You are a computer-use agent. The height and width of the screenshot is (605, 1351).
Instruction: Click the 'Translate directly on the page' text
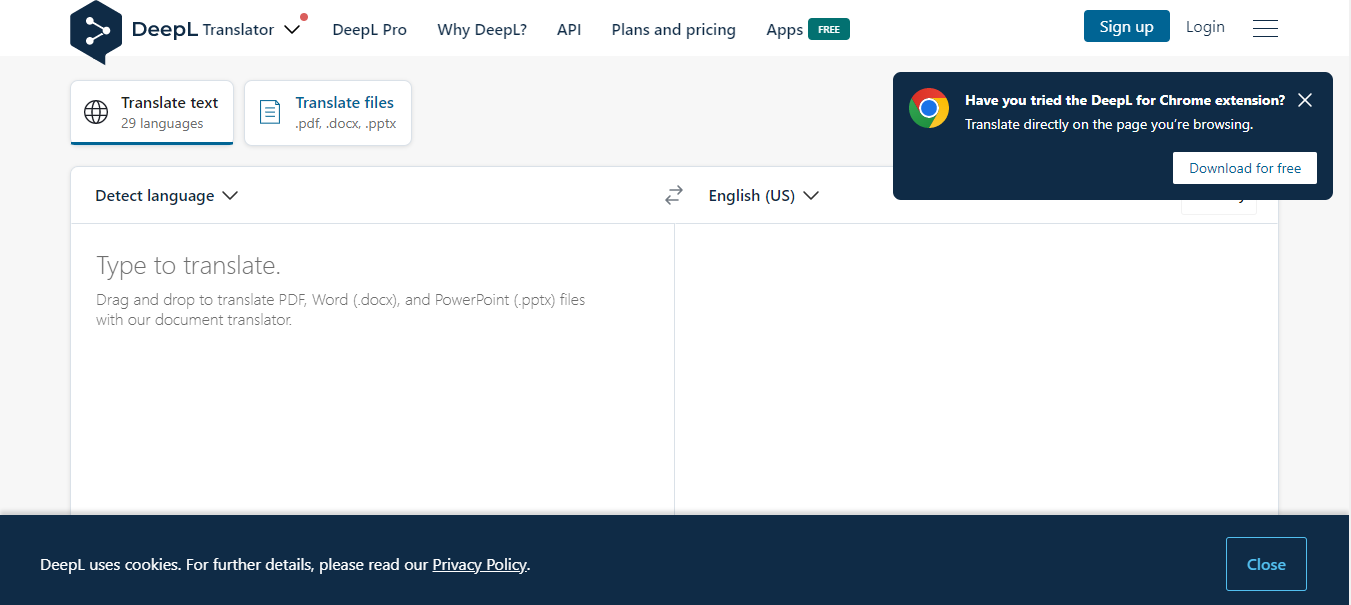[x=1109, y=125]
